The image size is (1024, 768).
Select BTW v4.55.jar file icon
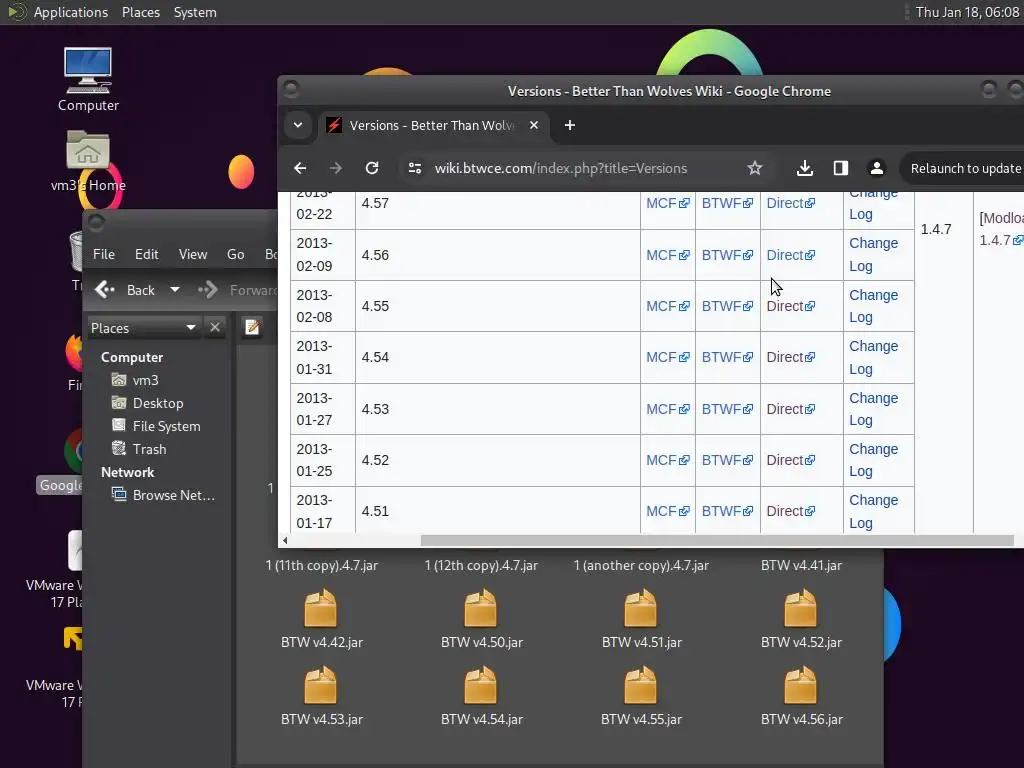tap(641, 685)
